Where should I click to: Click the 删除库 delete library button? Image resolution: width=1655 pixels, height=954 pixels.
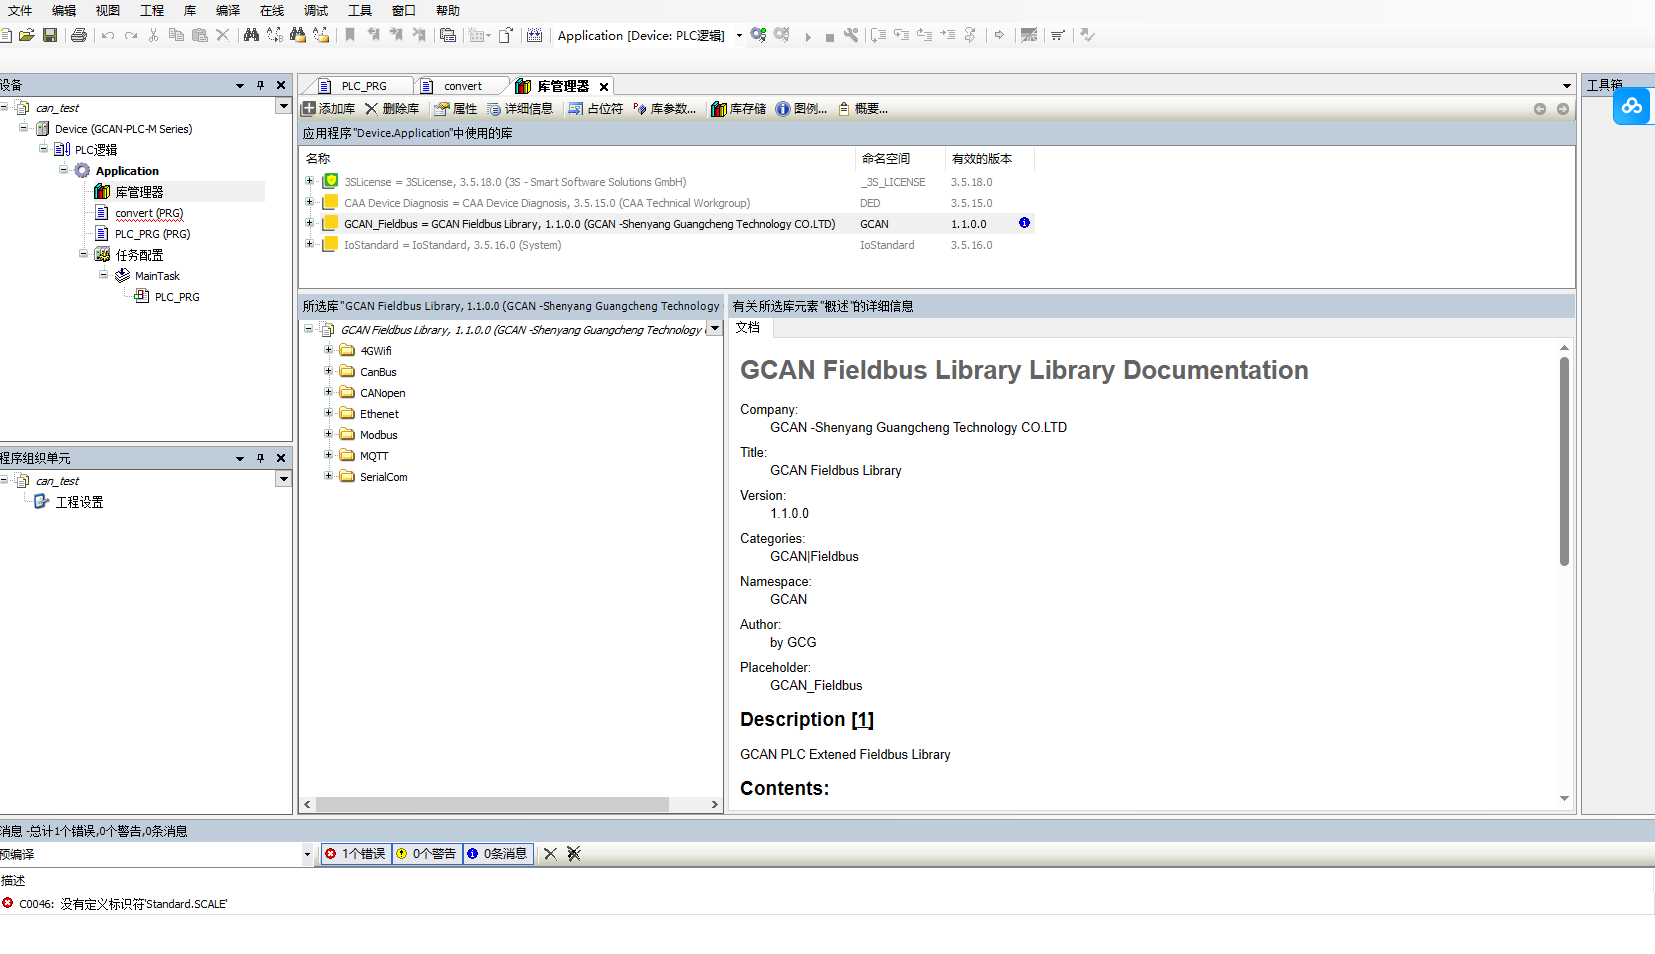pyautogui.click(x=392, y=109)
